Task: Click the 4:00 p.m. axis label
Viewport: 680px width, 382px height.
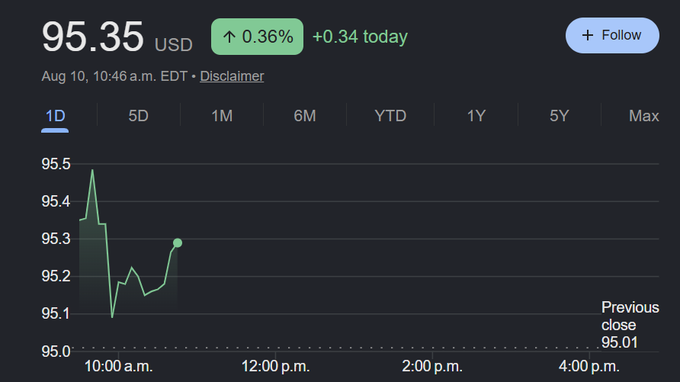Action: point(589,366)
